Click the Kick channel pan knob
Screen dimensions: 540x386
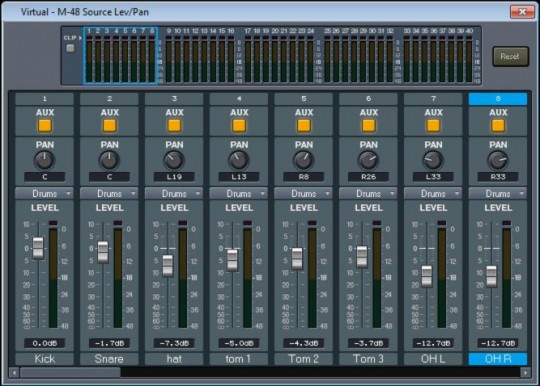pyautogui.click(x=44, y=160)
